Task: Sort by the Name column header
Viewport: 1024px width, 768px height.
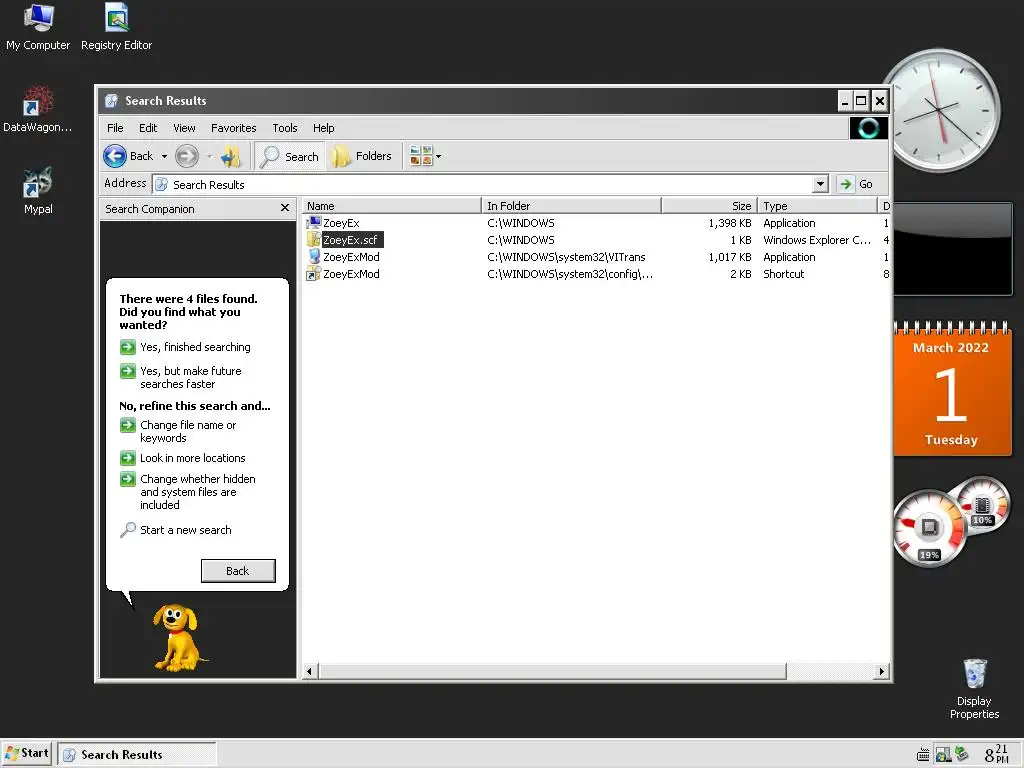Action: (x=391, y=206)
